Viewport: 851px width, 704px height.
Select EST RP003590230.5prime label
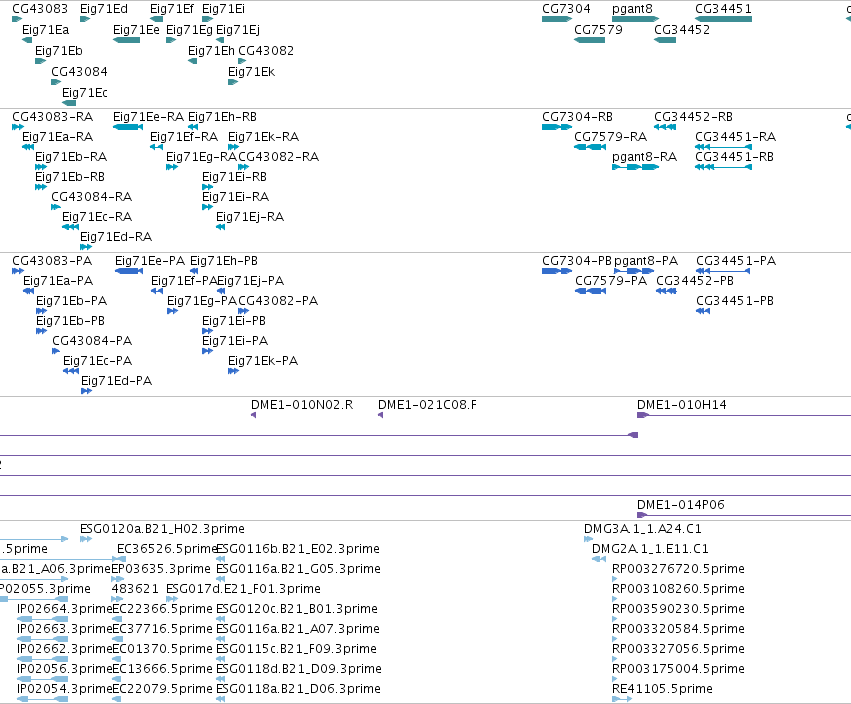[678, 609]
